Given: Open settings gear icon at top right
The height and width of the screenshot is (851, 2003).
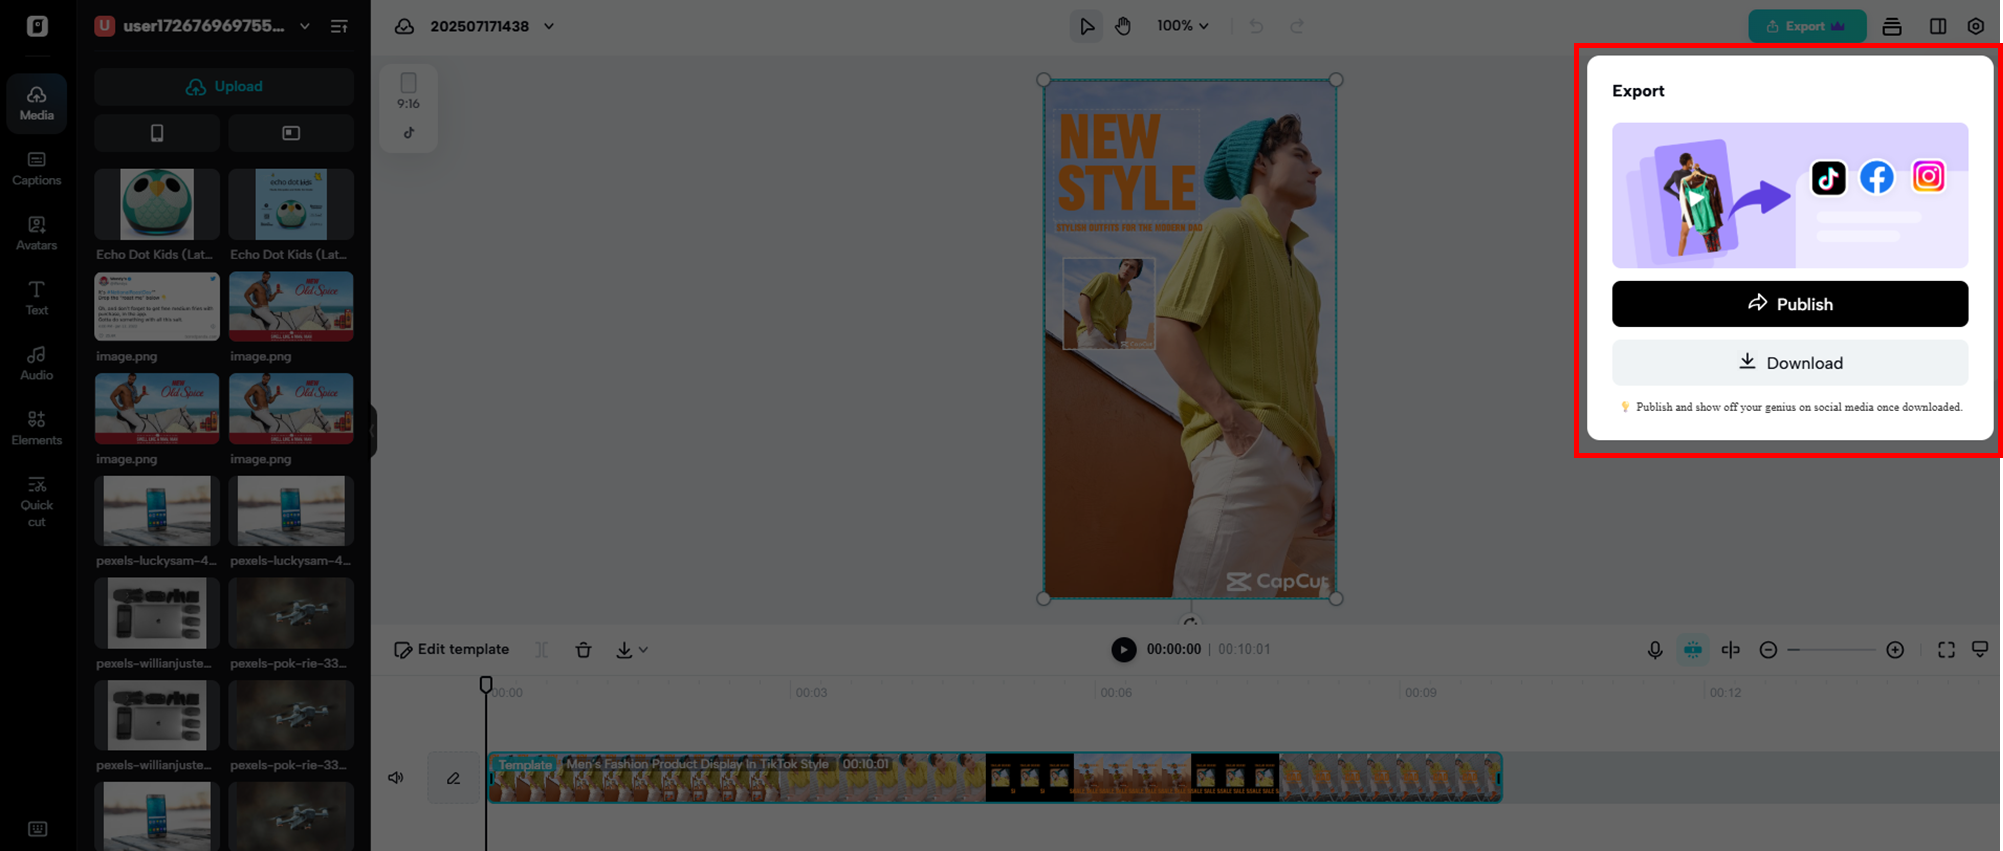Looking at the screenshot, I should click(1976, 27).
